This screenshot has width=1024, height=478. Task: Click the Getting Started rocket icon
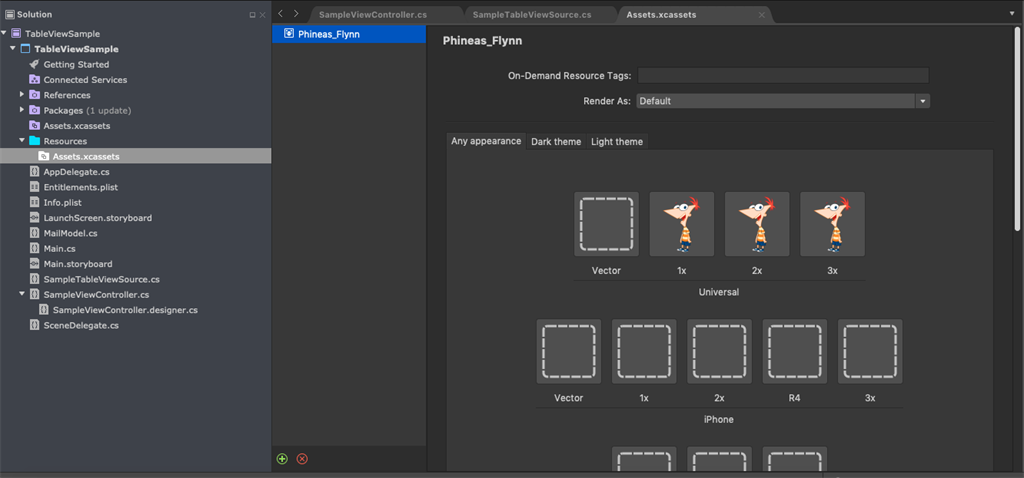coord(35,64)
